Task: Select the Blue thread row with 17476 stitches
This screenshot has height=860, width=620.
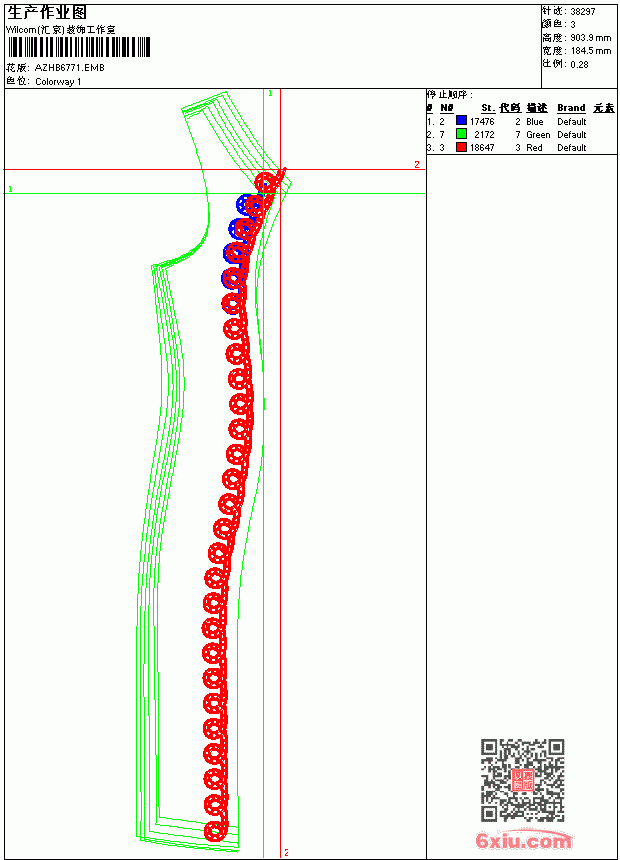Action: point(521,121)
